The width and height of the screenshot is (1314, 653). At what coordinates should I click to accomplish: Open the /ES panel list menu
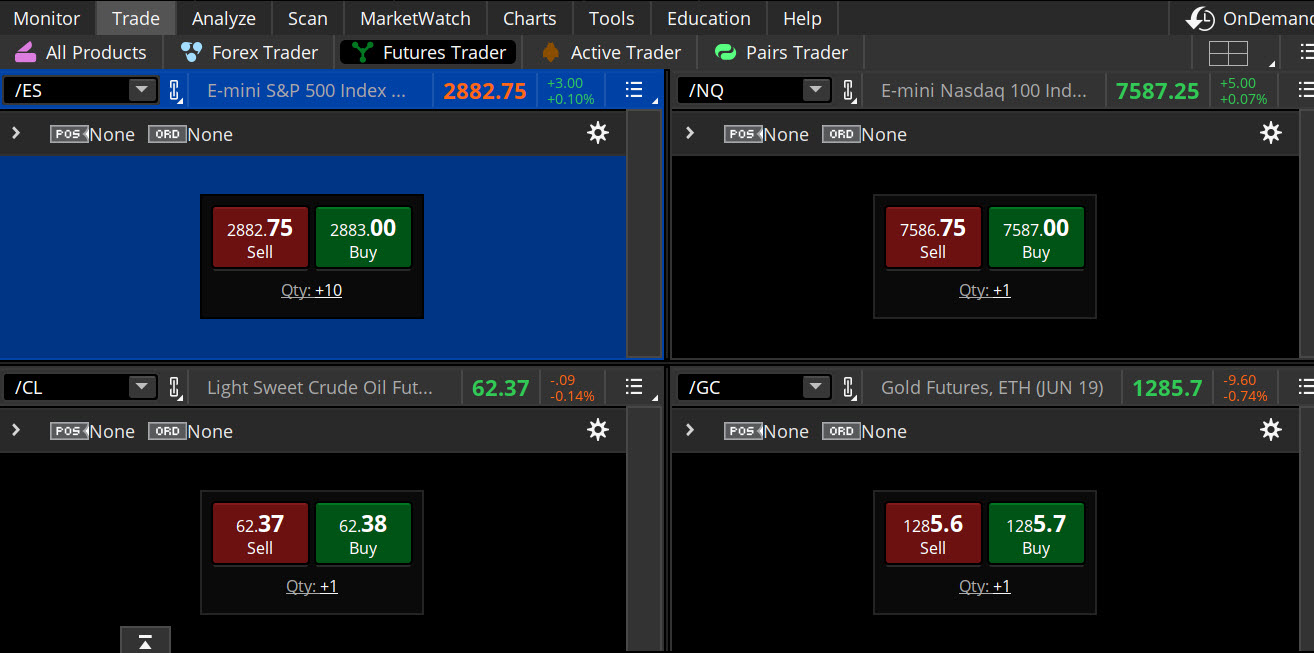pos(634,89)
